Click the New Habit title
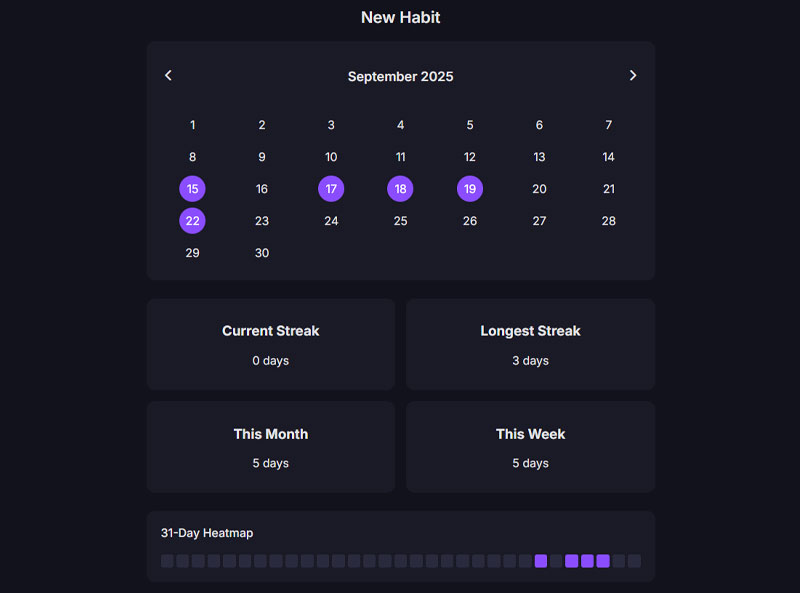800x593 pixels. (400, 17)
